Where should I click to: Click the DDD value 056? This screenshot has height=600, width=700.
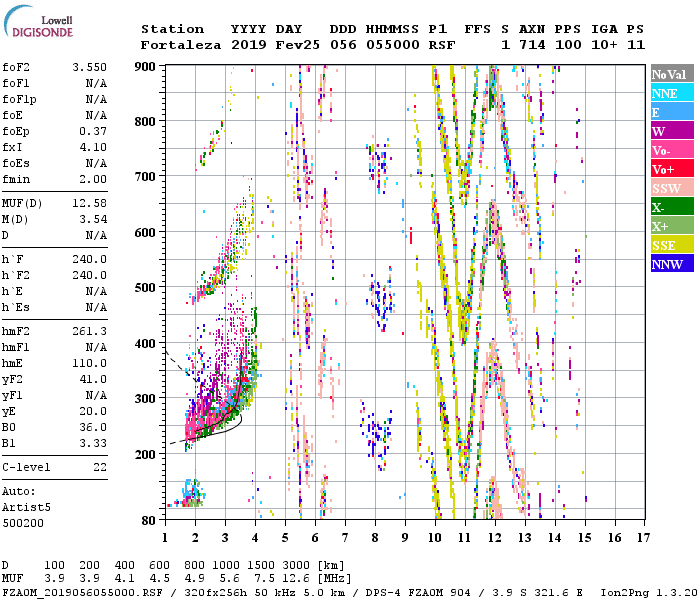click(343, 45)
